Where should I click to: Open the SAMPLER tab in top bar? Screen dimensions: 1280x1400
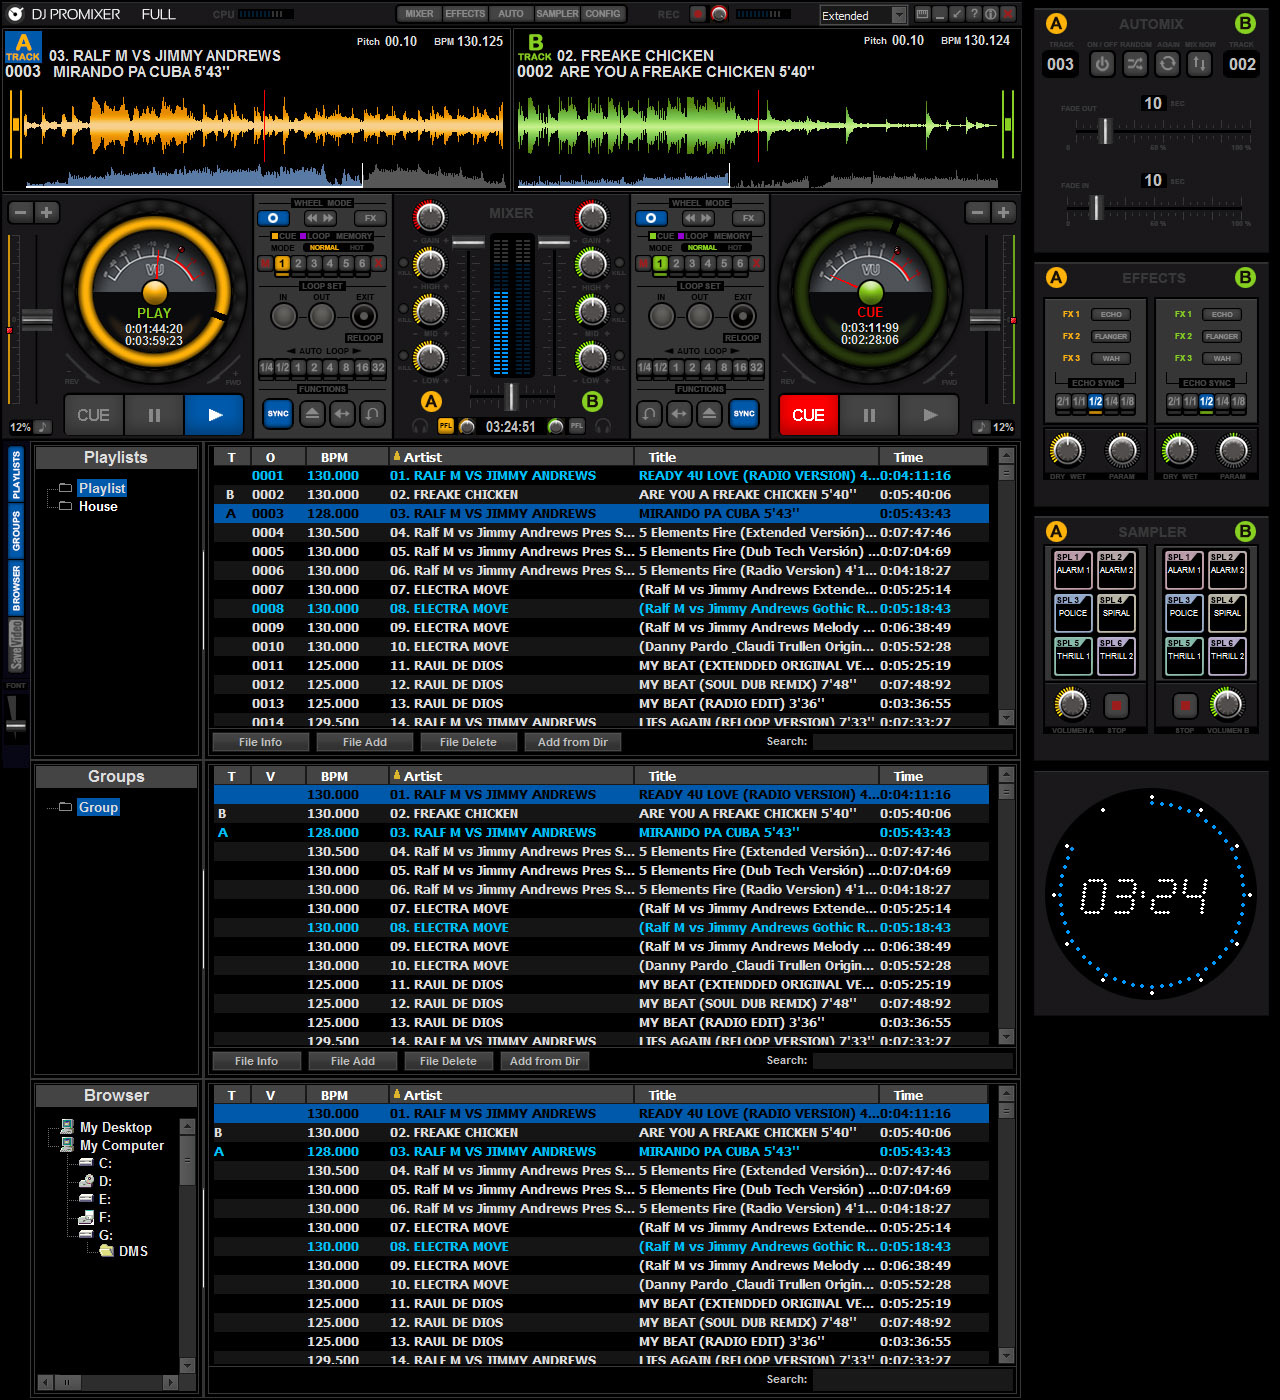[557, 14]
